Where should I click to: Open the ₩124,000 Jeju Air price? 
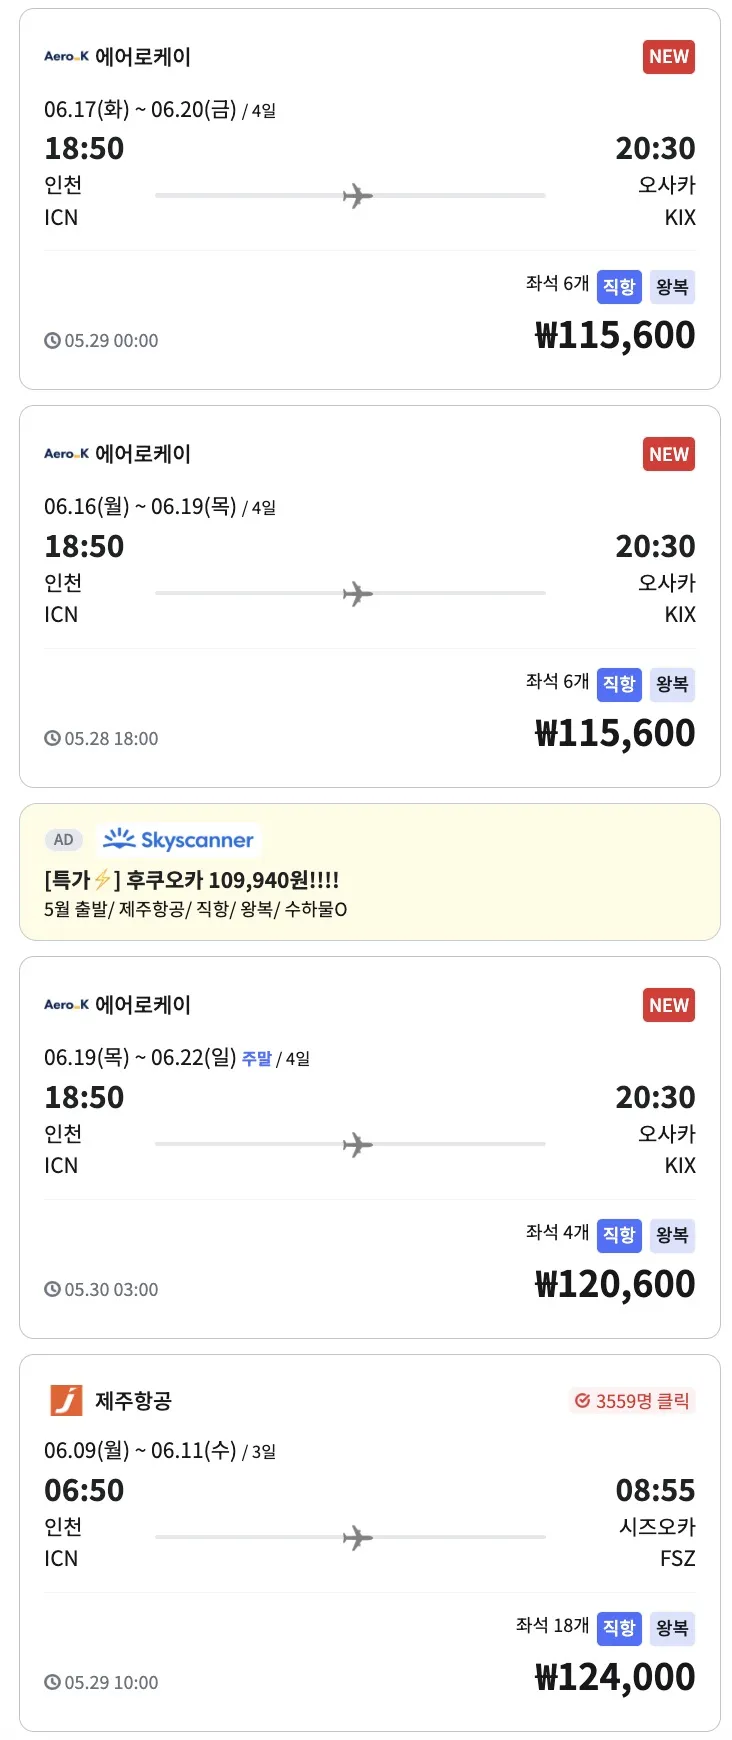[x=615, y=1677]
